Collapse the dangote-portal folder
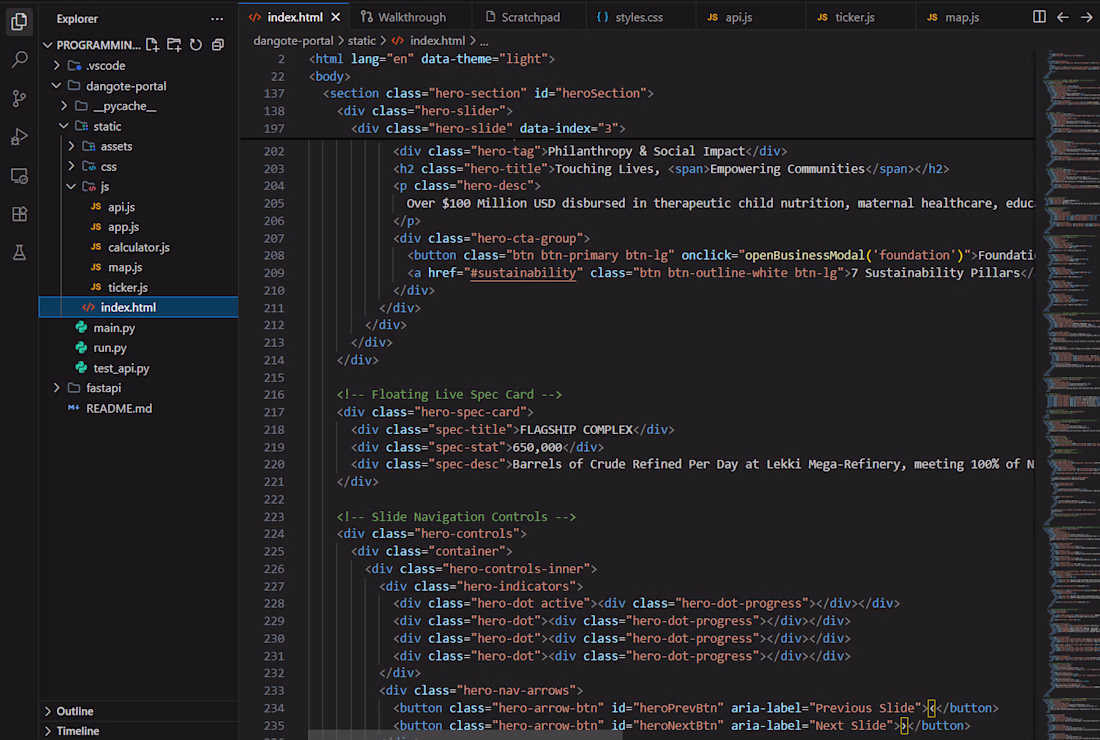 57,86
